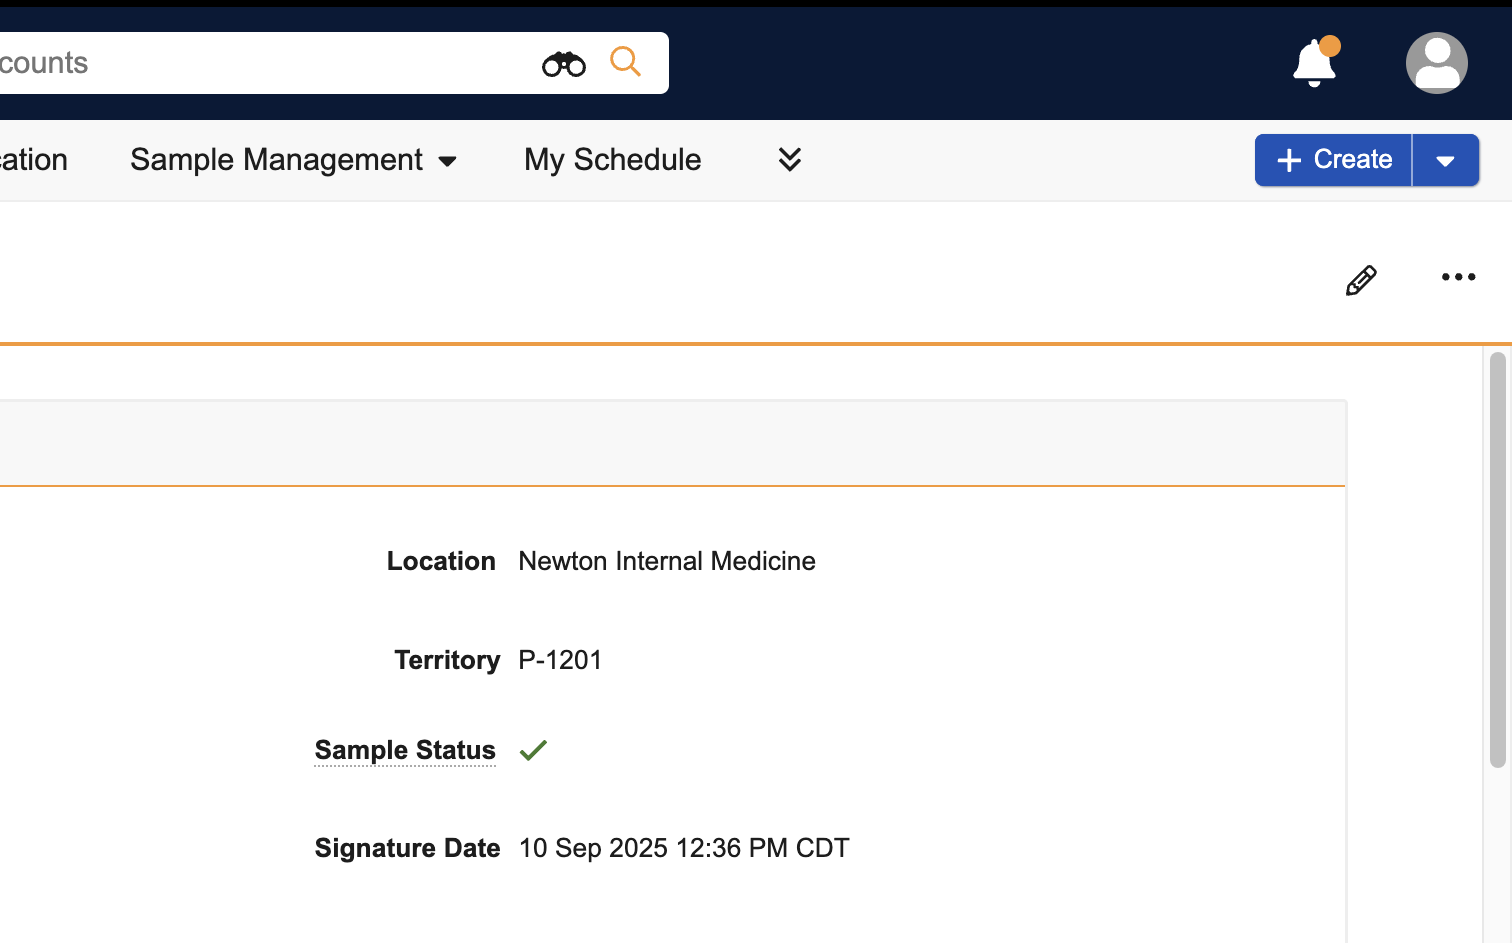Open the user profile avatar menu
Screen dimensions: 1512x943
1436,63
